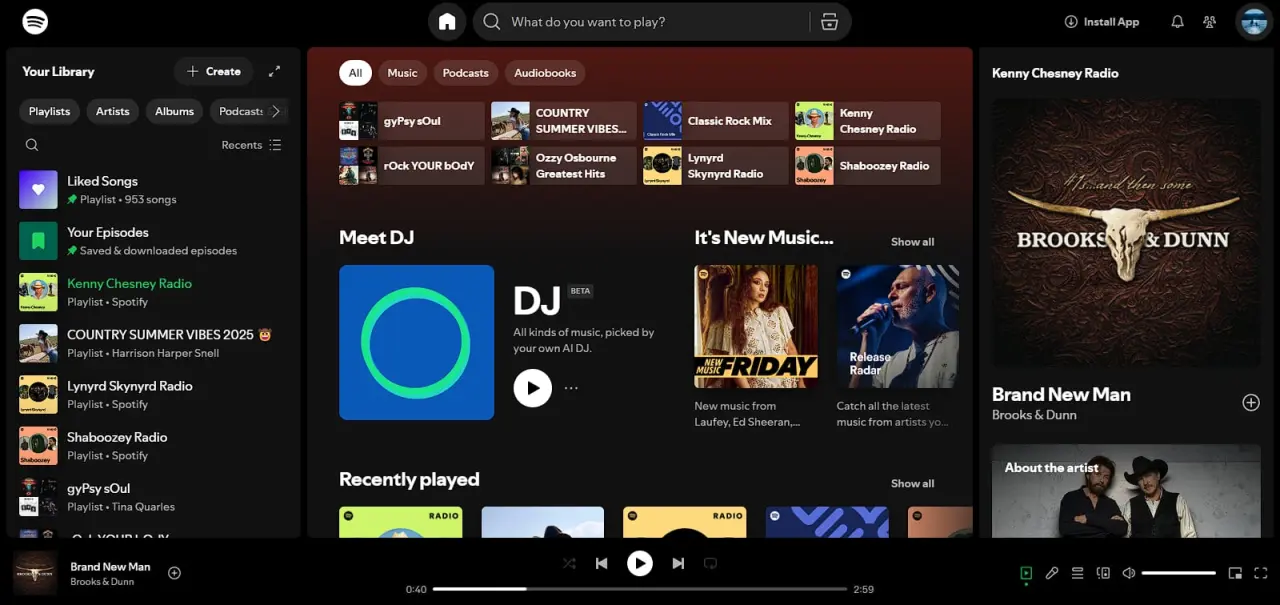Enter full screen icon

(1261, 573)
